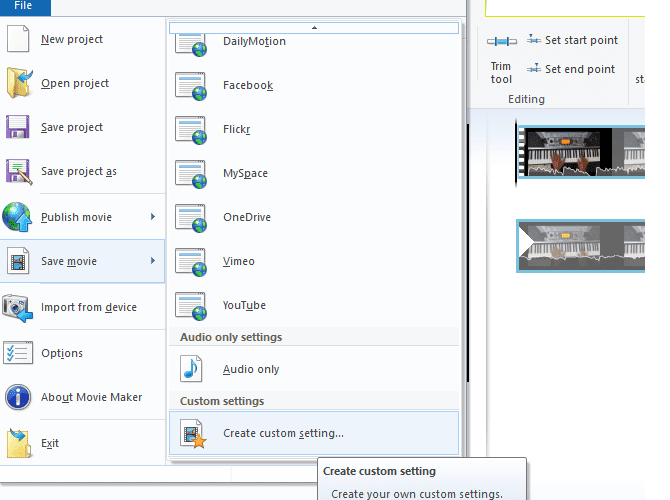Open the Save movie menu entry
The image size is (670, 500).
(x=83, y=261)
